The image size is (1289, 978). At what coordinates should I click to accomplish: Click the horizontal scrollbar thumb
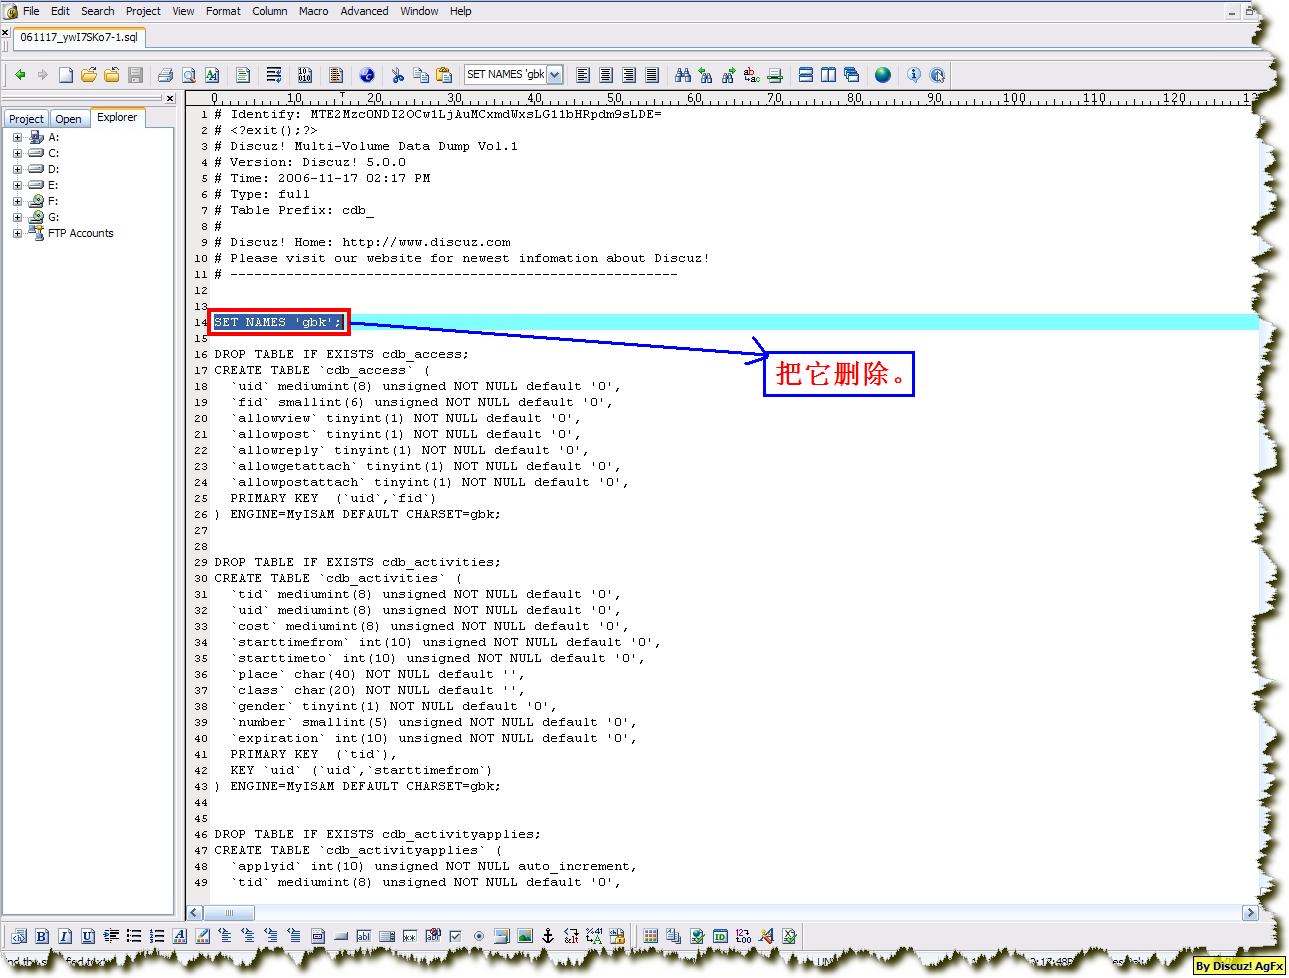(229, 913)
